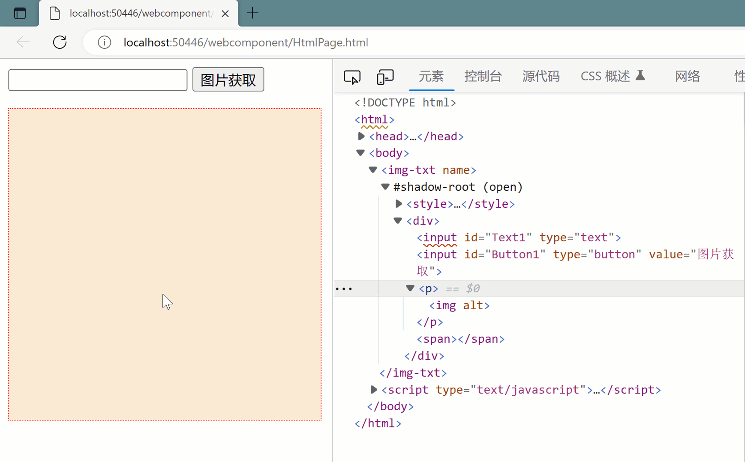Click the CSS overview flask icon
This screenshot has height=462, width=745.
click(x=640, y=75)
